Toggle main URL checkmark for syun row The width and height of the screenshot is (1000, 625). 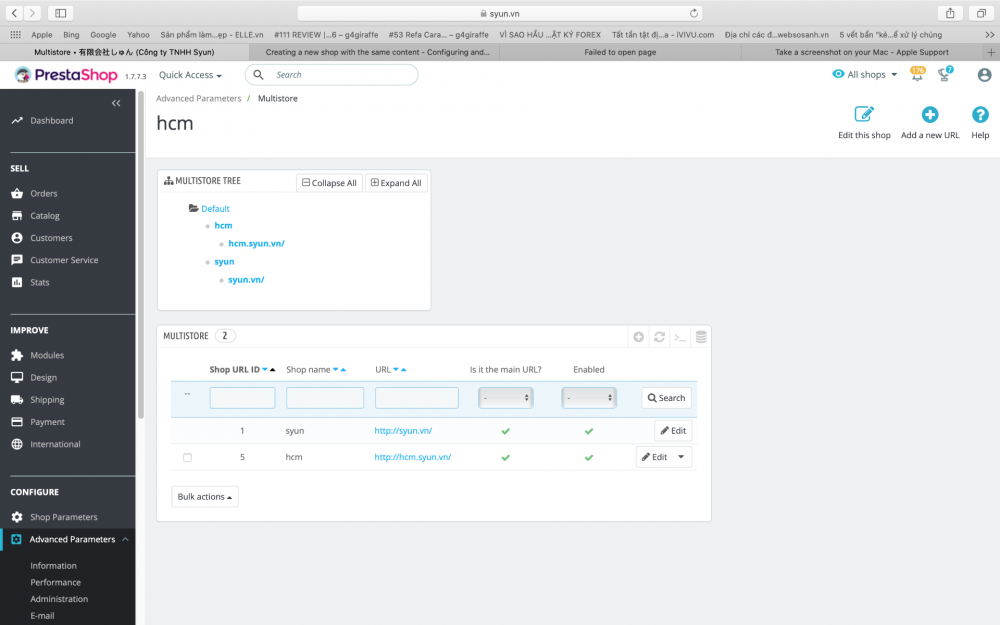pos(506,431)
